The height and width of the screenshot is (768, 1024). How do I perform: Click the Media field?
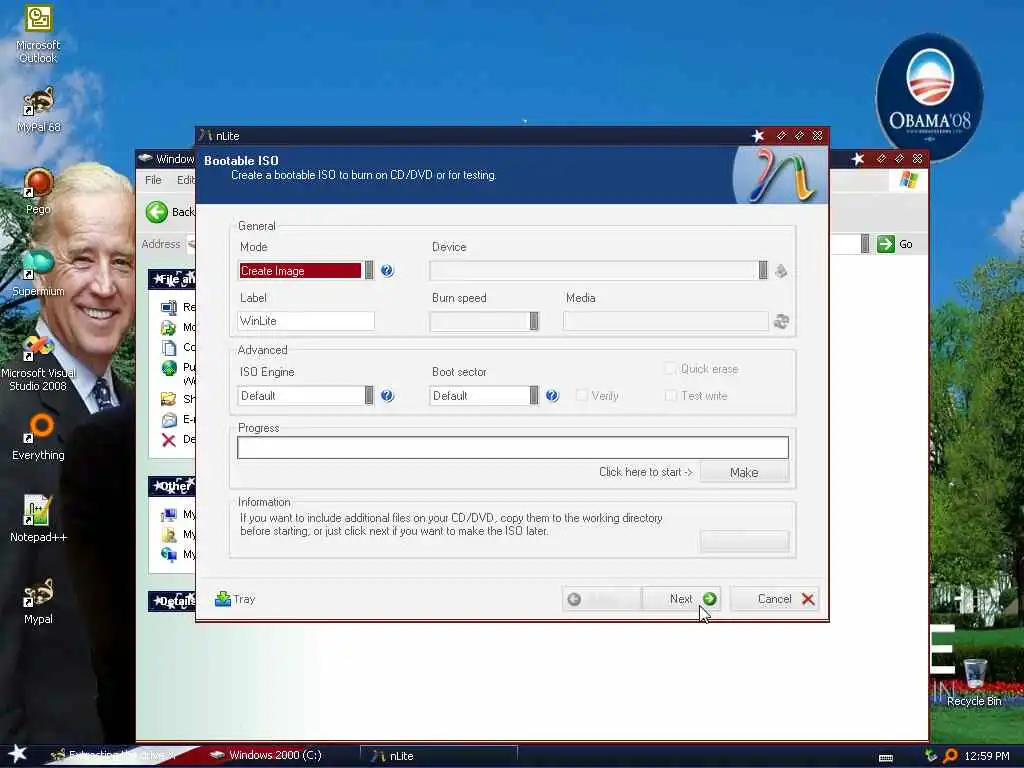pyautogui.click(x=665, y=321)
